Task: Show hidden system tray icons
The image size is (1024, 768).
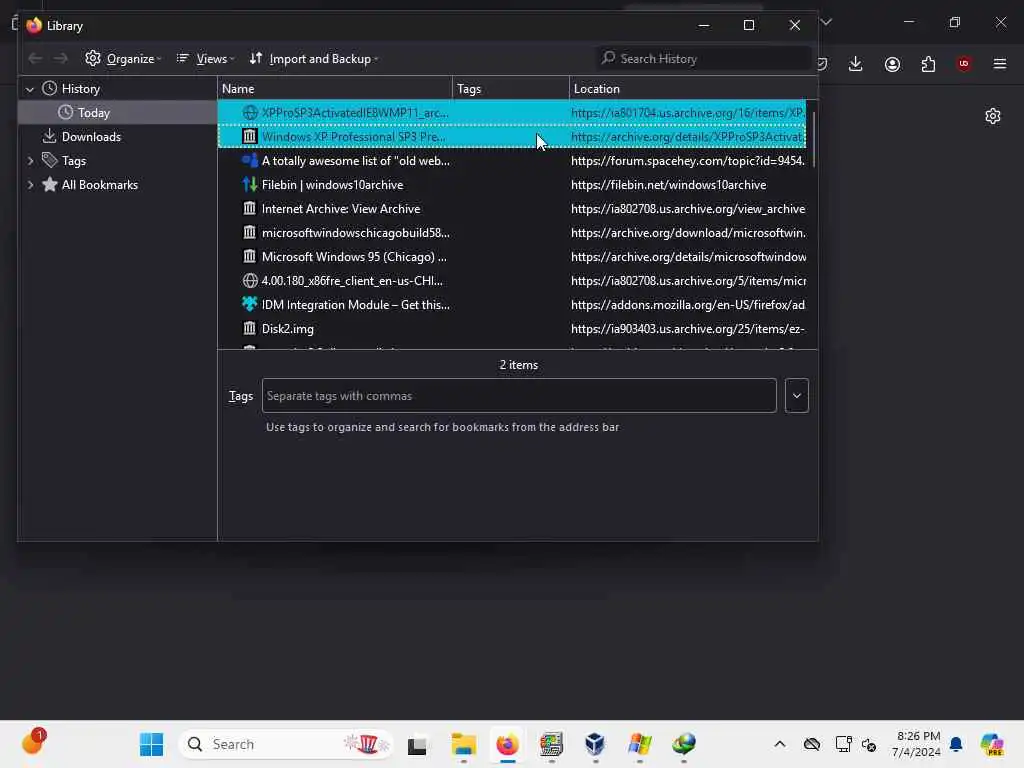Action: pyautogui.click(x=780, y=744)
